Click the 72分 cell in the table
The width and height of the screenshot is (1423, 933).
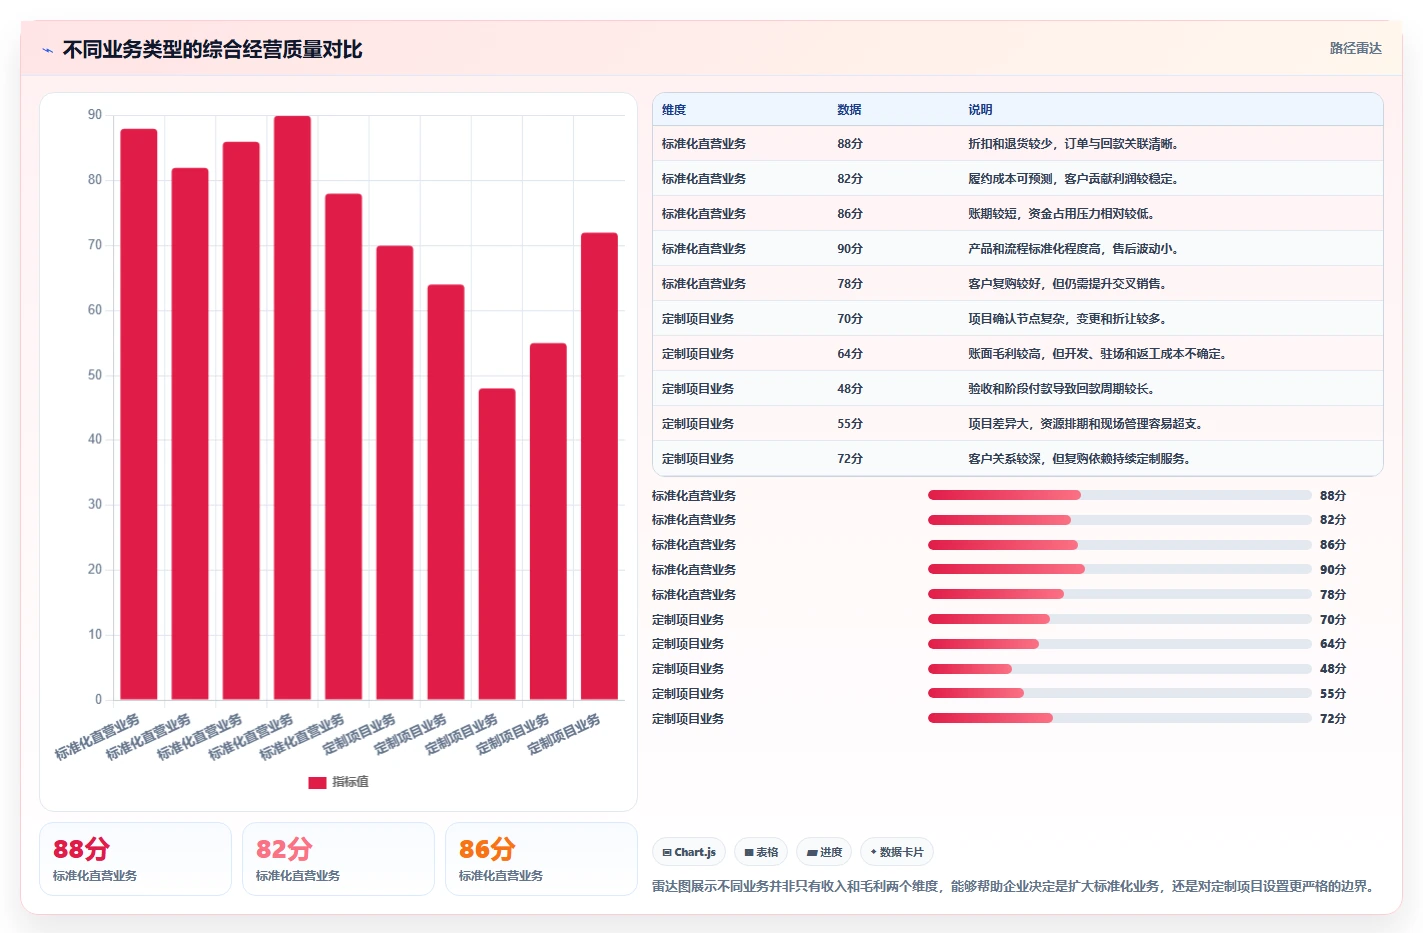coord(850,459)
